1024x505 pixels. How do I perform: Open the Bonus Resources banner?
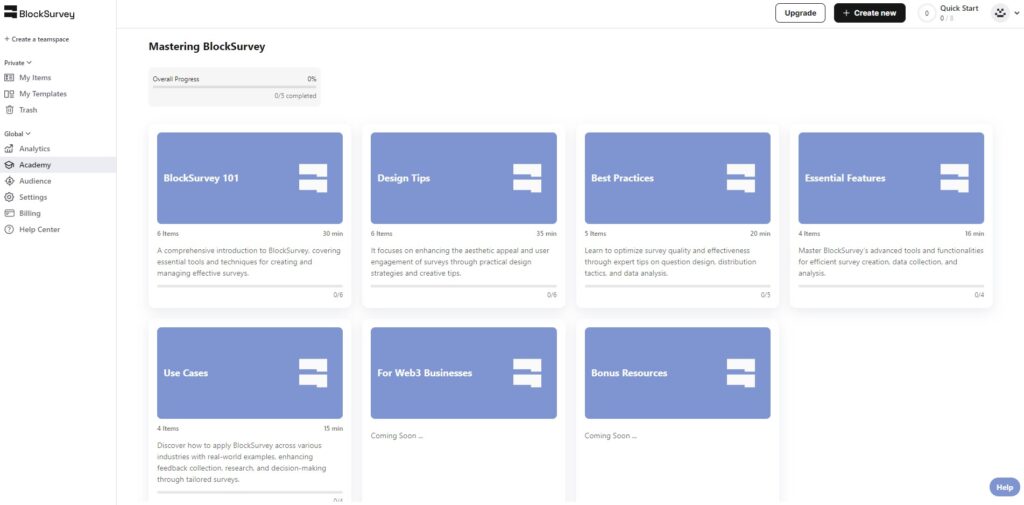pos(677,373)
